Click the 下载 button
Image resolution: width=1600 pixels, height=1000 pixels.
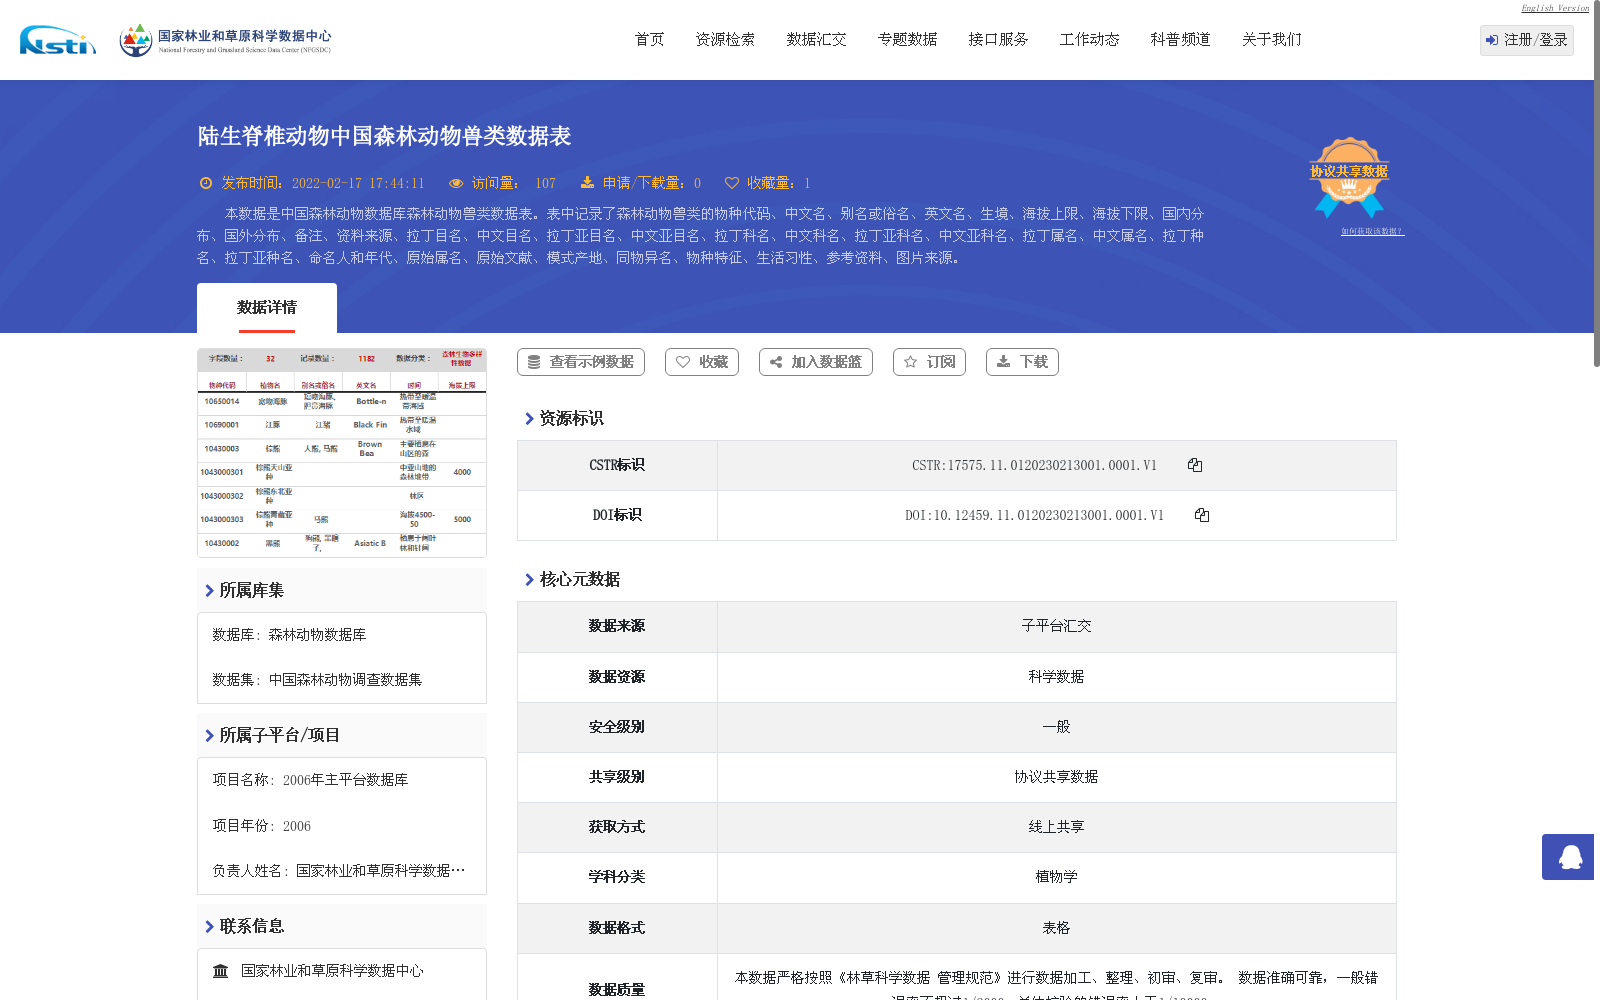pyautogui.click(x=1022, y=362)
